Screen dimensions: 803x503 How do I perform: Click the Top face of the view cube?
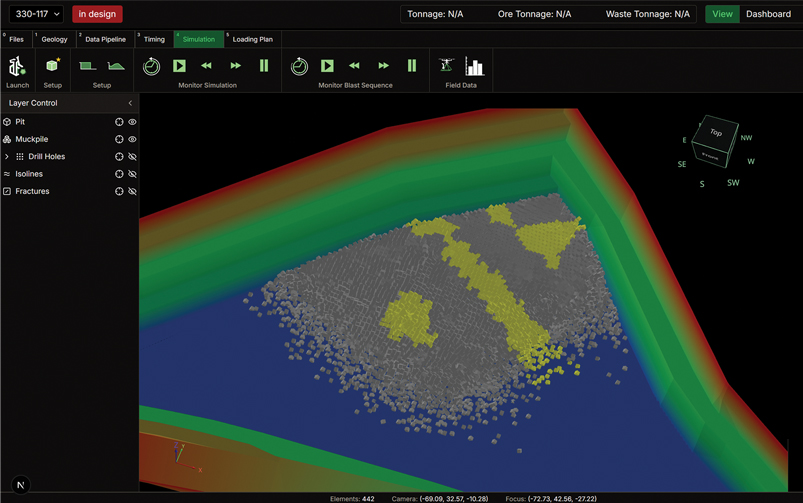[716, 133]
